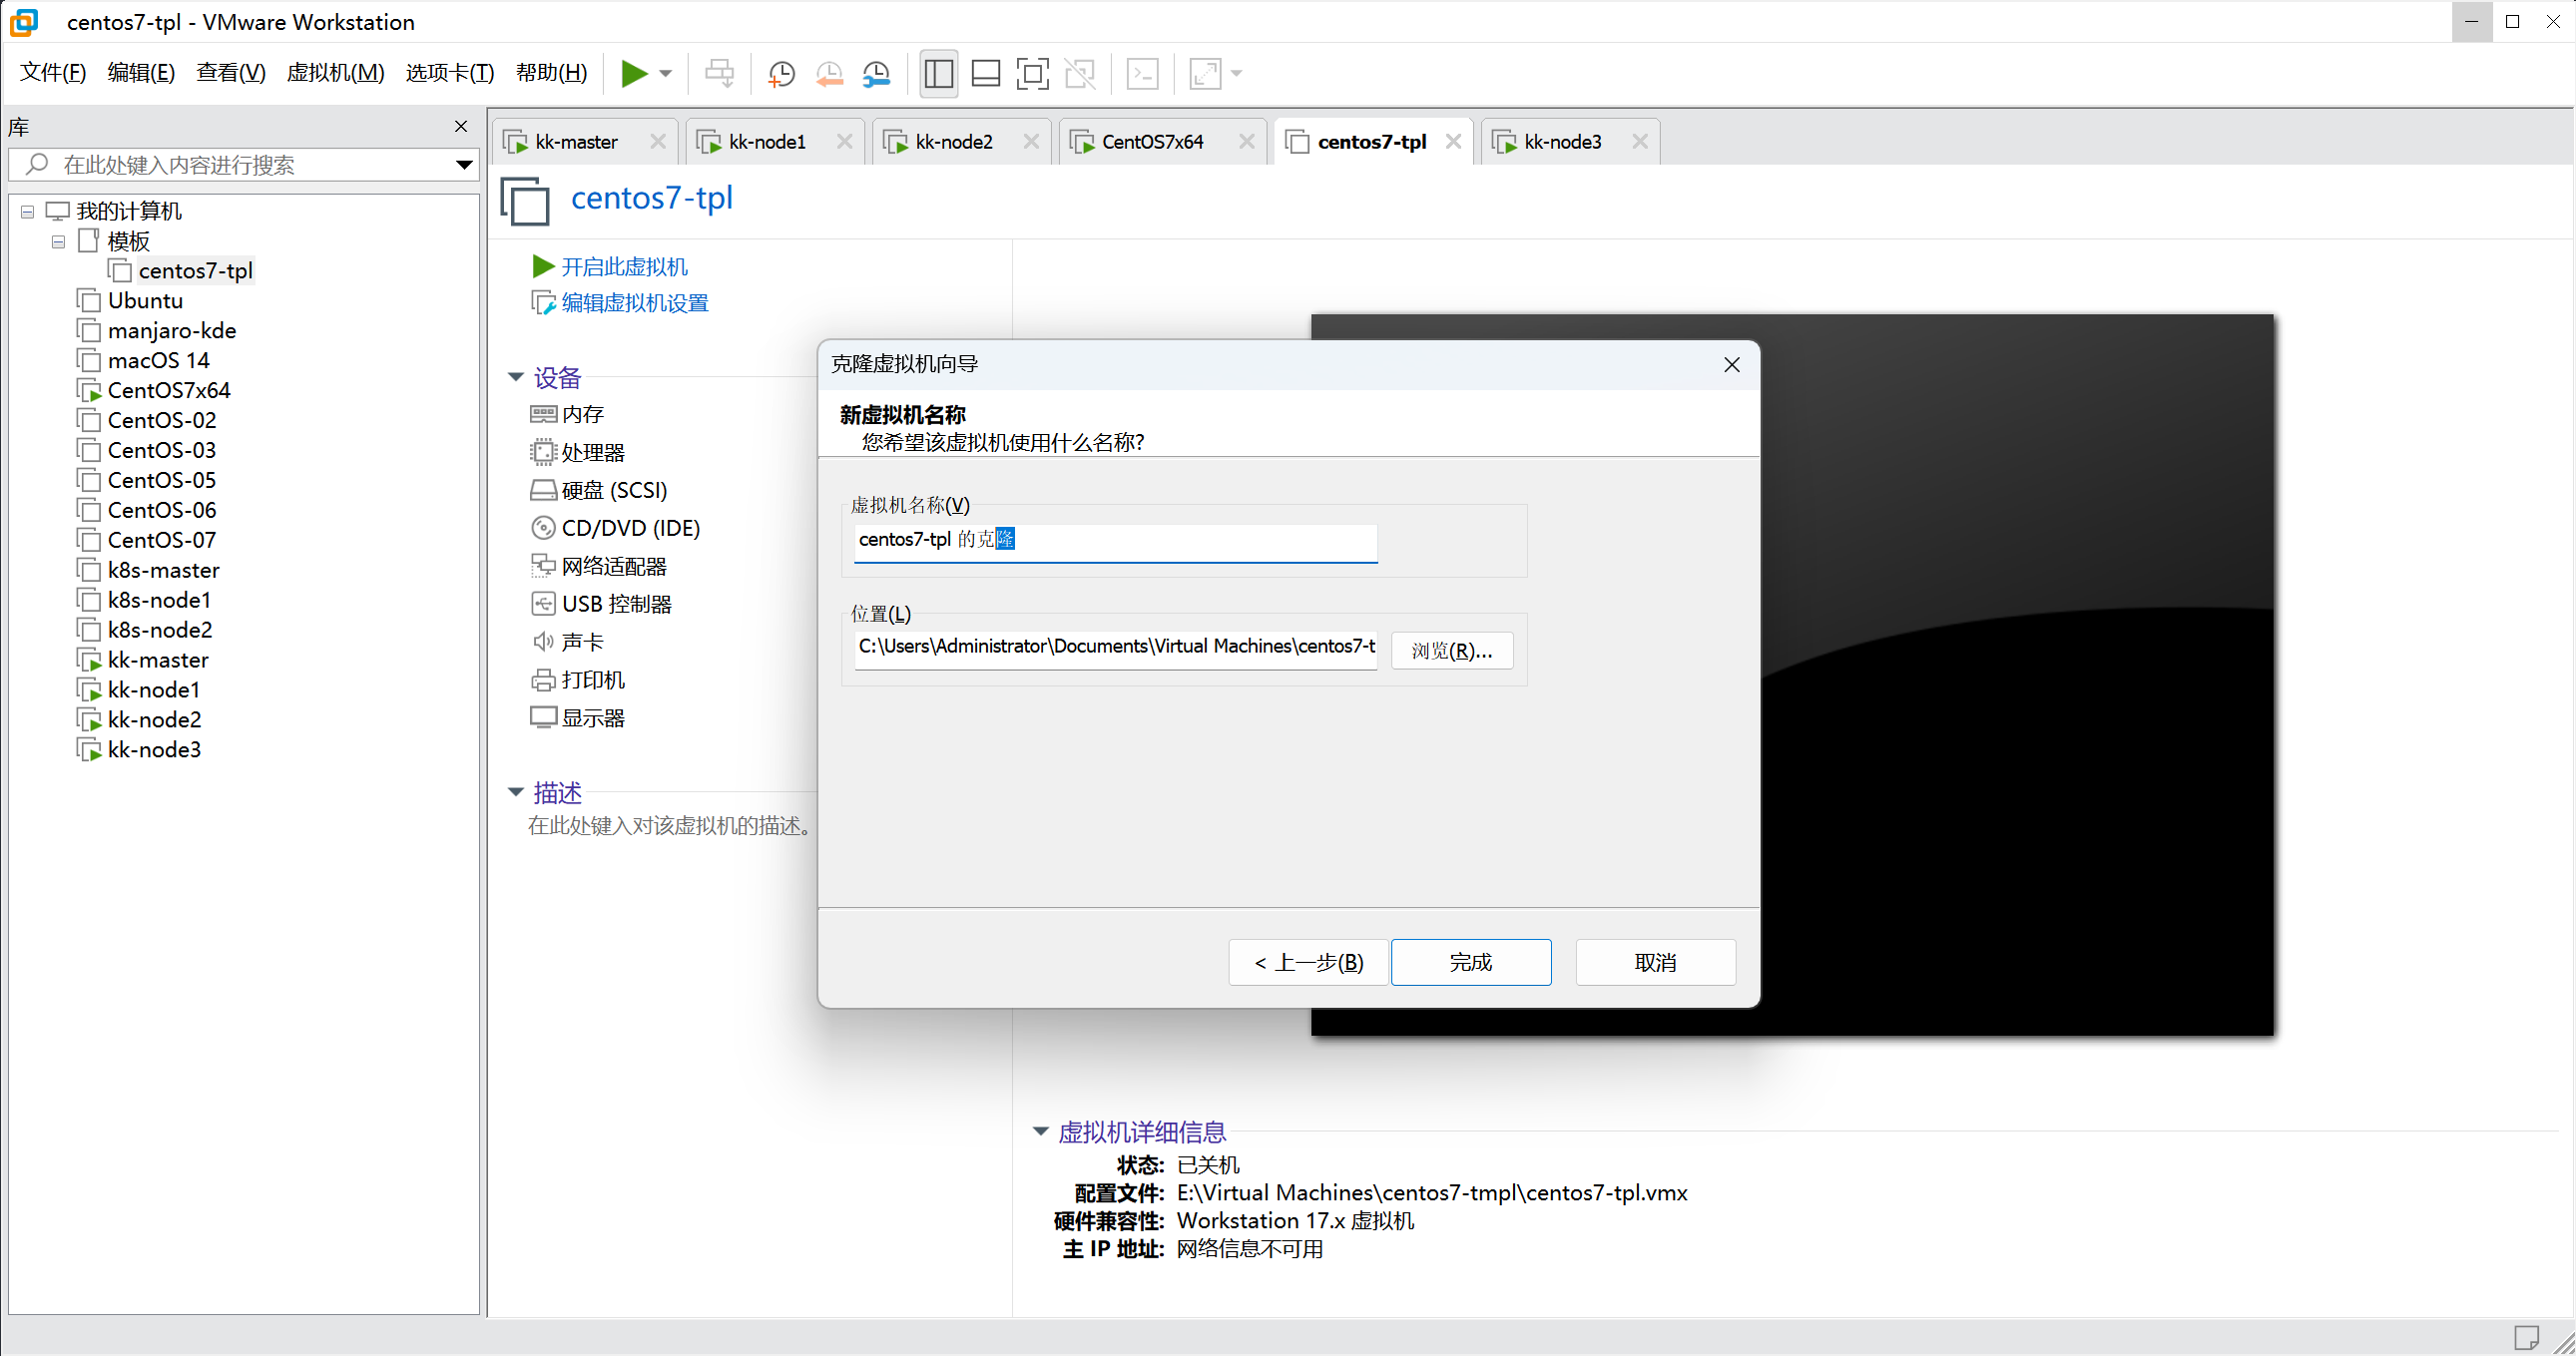Screen dimensions: 2576x1356
Task: Select manjaro-kde in the library tree
Action: [x=172, y=331]
